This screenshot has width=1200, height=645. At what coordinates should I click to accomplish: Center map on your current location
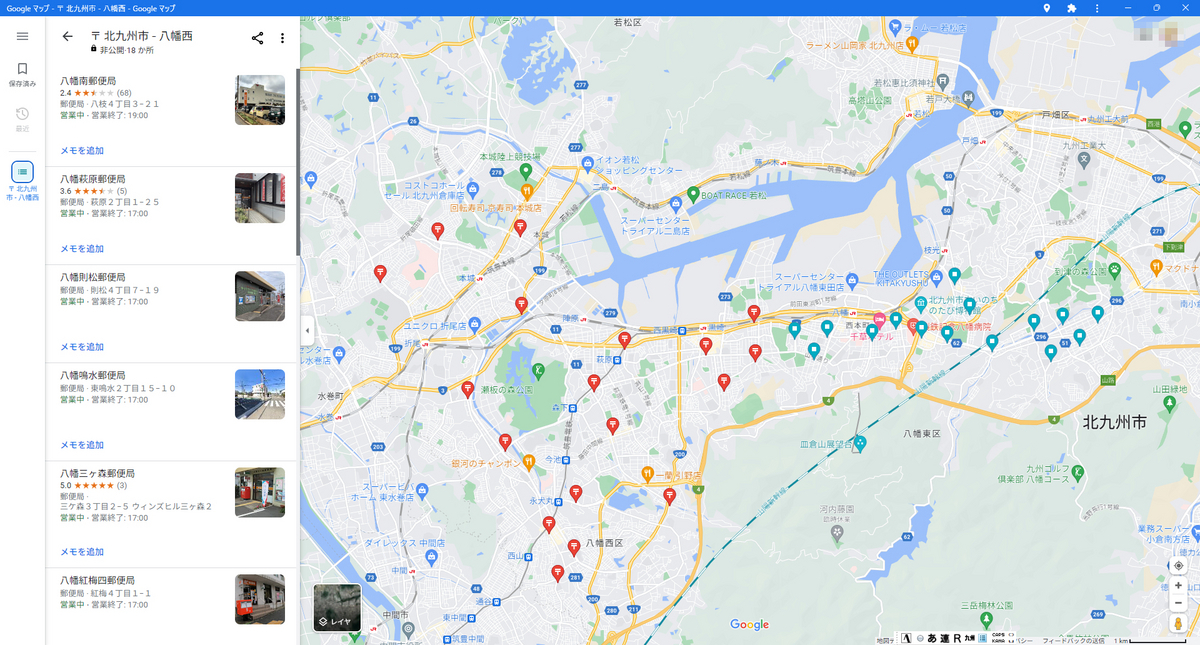click(1178, 566)
